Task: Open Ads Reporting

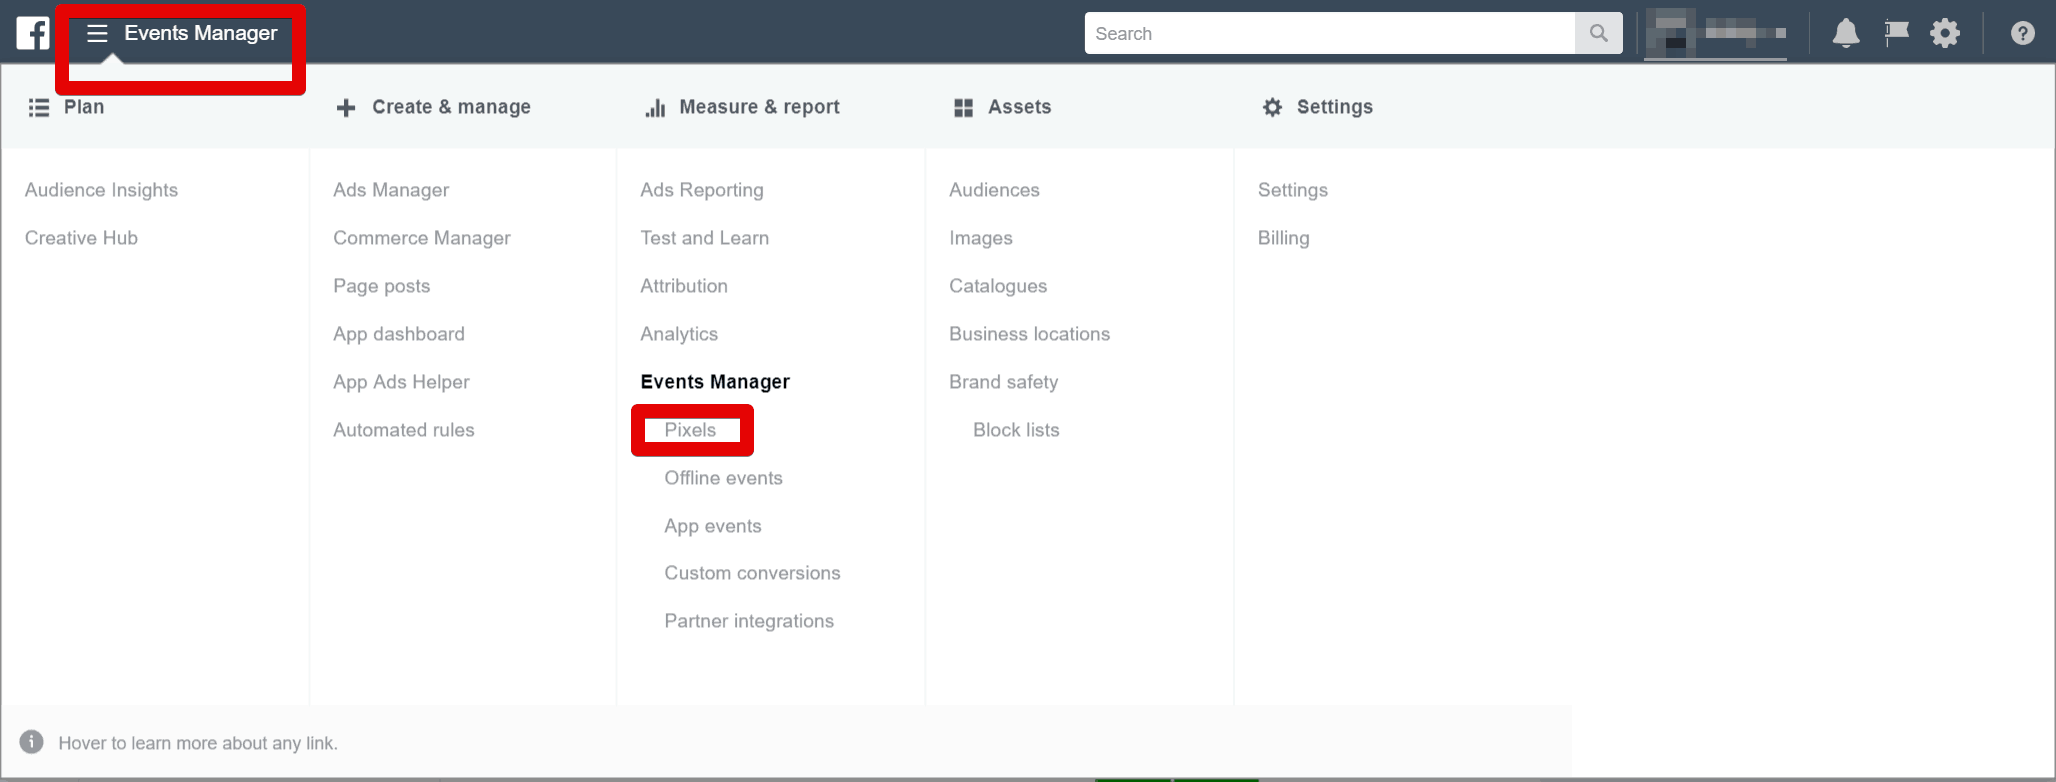Action: pos(701,190)
